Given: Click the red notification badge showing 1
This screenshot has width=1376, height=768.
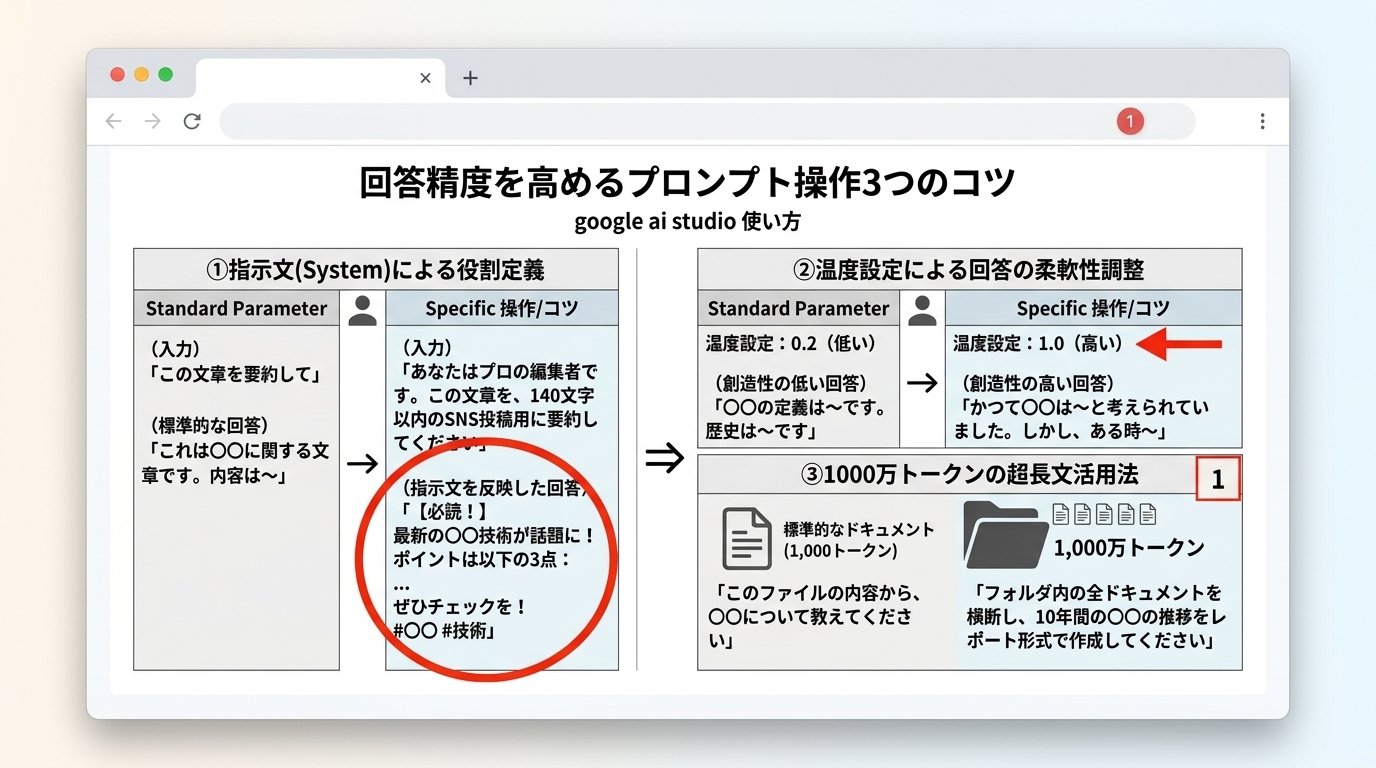Looking at the screenshot, I should point(1130,120).
